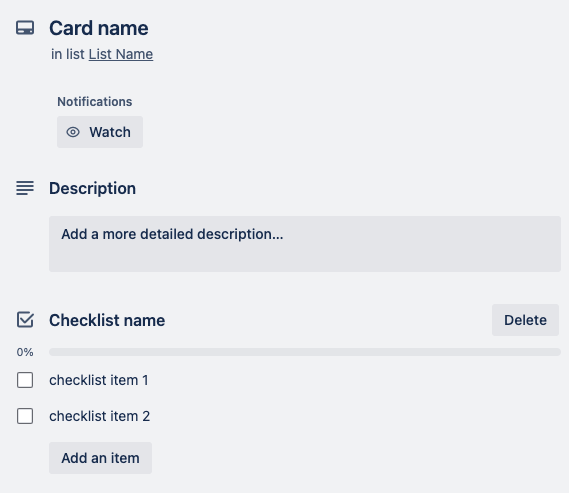Delete the checklist with the Delete button
The height and width of the screenshot is (493, 569).
click(525, 320)
